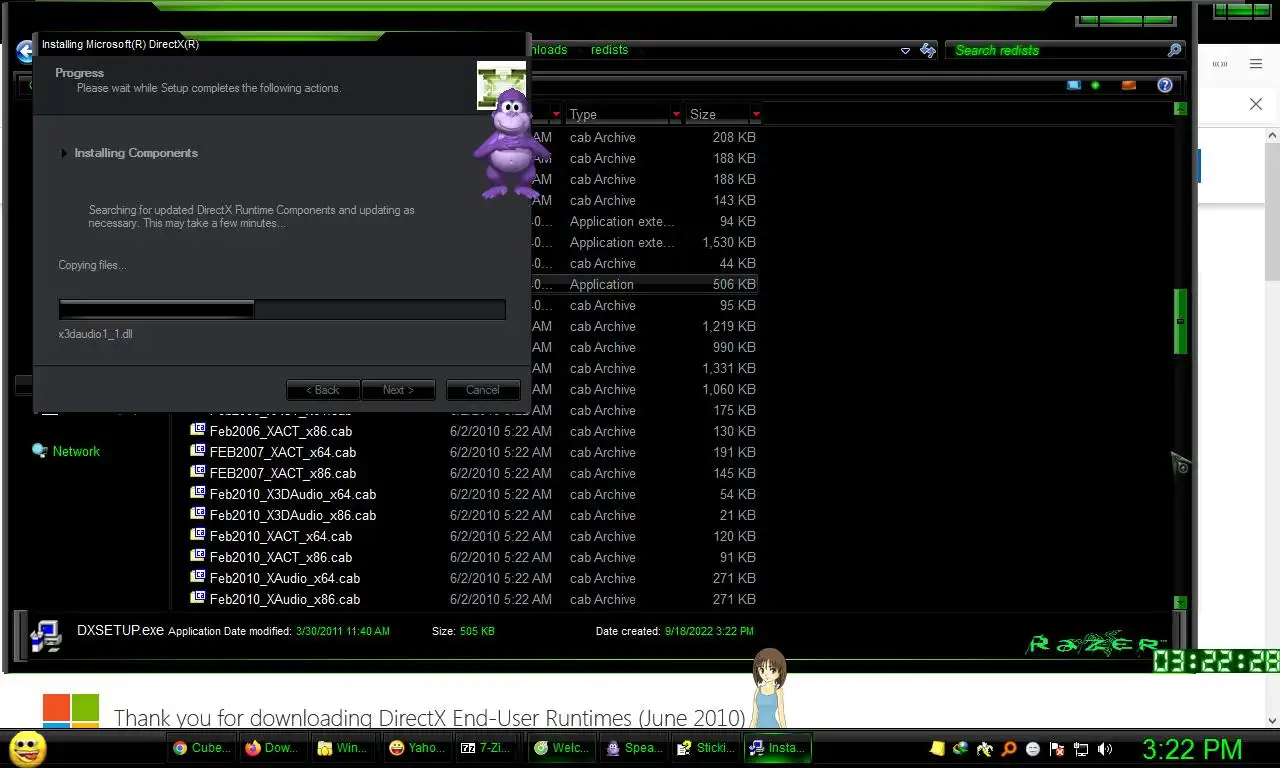Click the scrollbar down arrow in Explorer
This screenshot has width=1280, height=768.
pos(1180,603)
